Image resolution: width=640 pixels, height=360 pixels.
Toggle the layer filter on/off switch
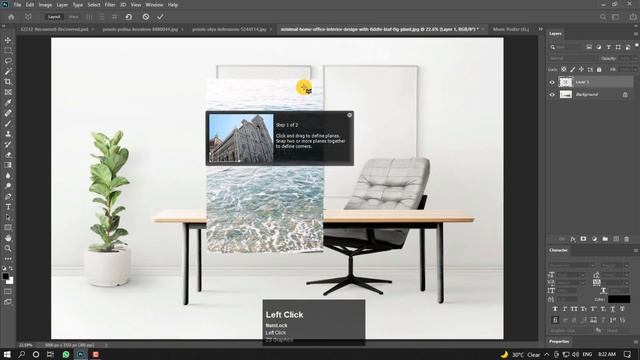(x=637, y=46)
